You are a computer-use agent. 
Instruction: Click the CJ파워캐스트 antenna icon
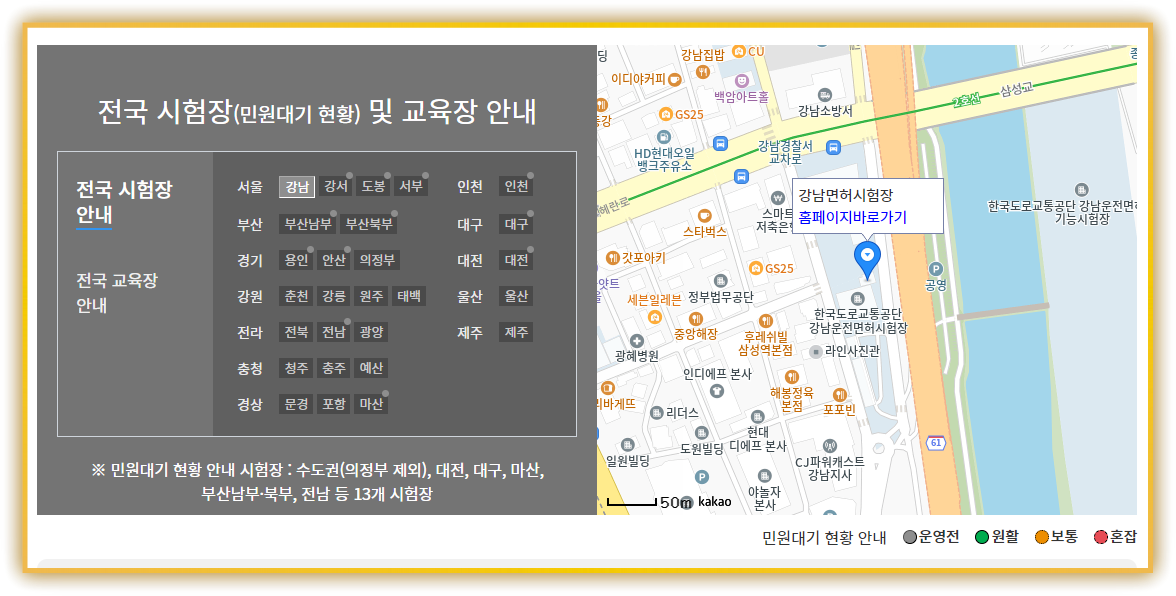829,447
